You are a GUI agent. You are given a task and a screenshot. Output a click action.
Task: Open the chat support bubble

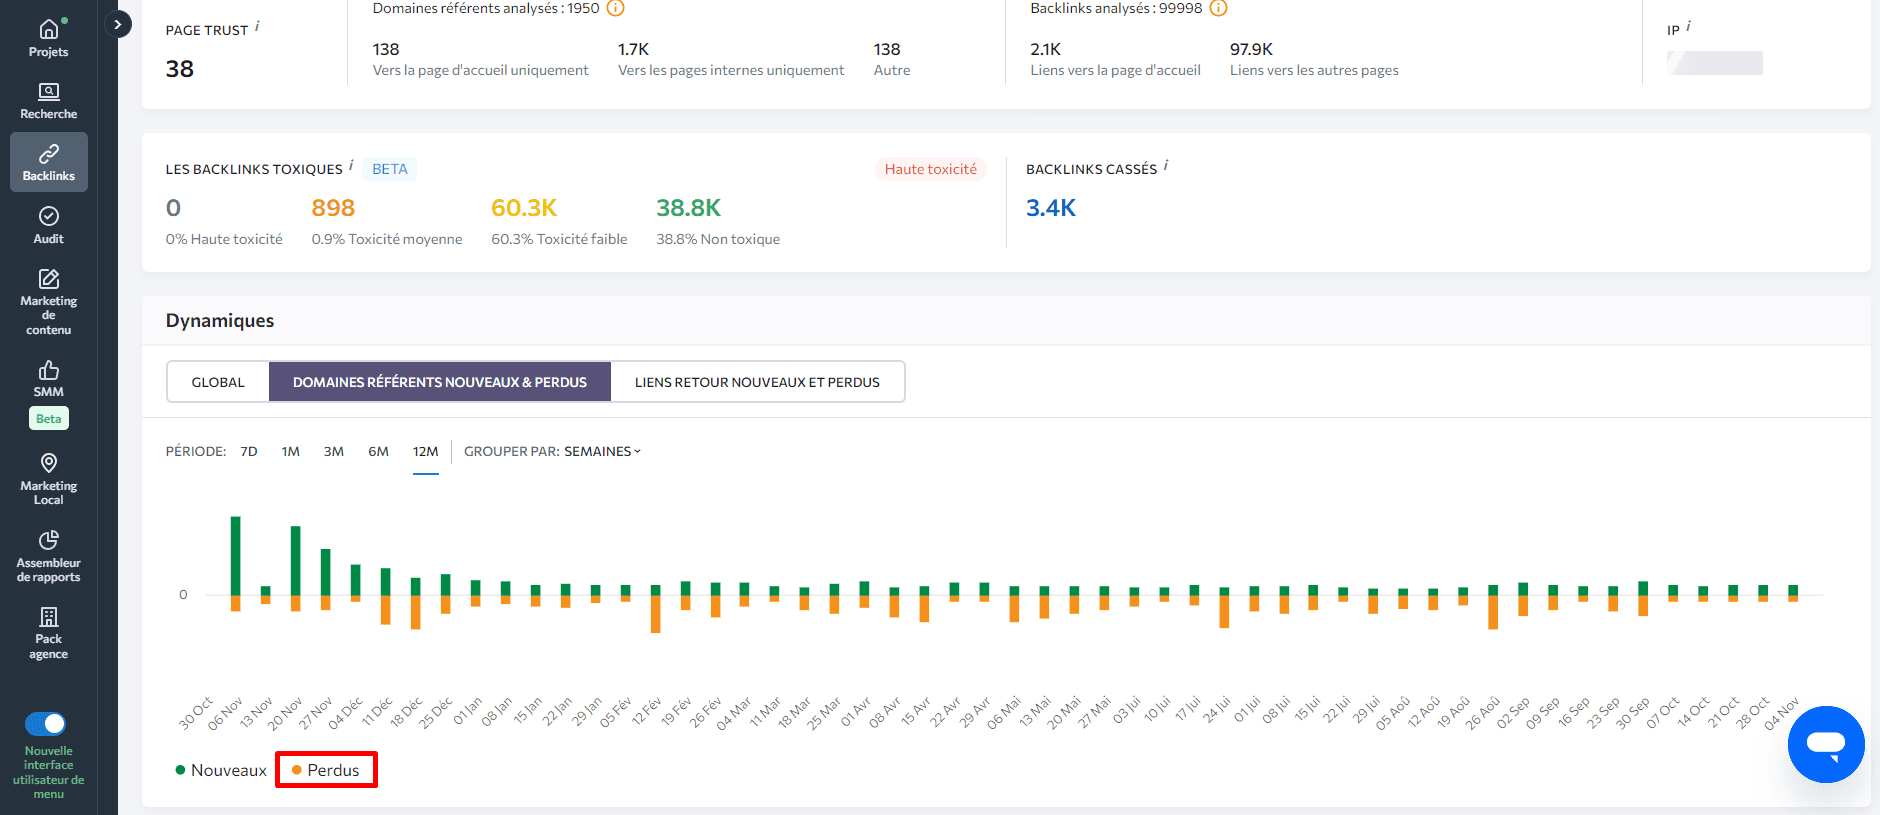(1825, 744)
